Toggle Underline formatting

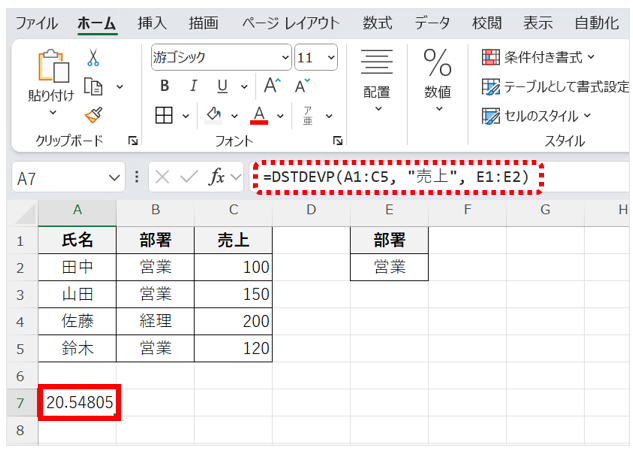(x=221, y=86)
